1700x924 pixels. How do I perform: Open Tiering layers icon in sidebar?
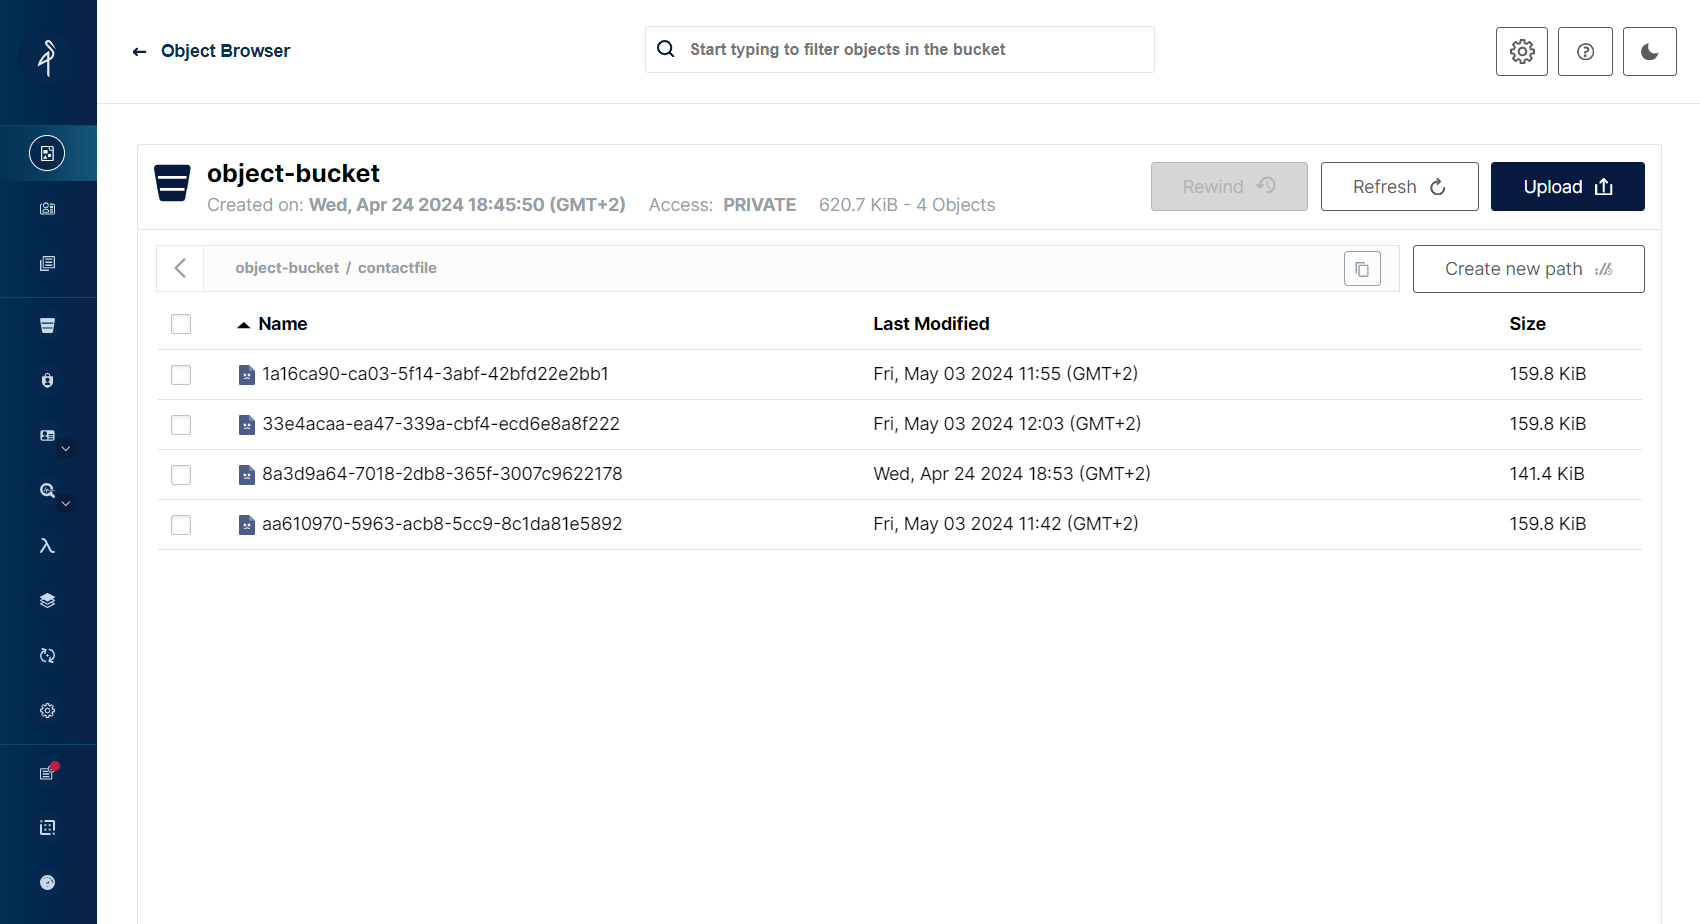click(x=47, y=601)
